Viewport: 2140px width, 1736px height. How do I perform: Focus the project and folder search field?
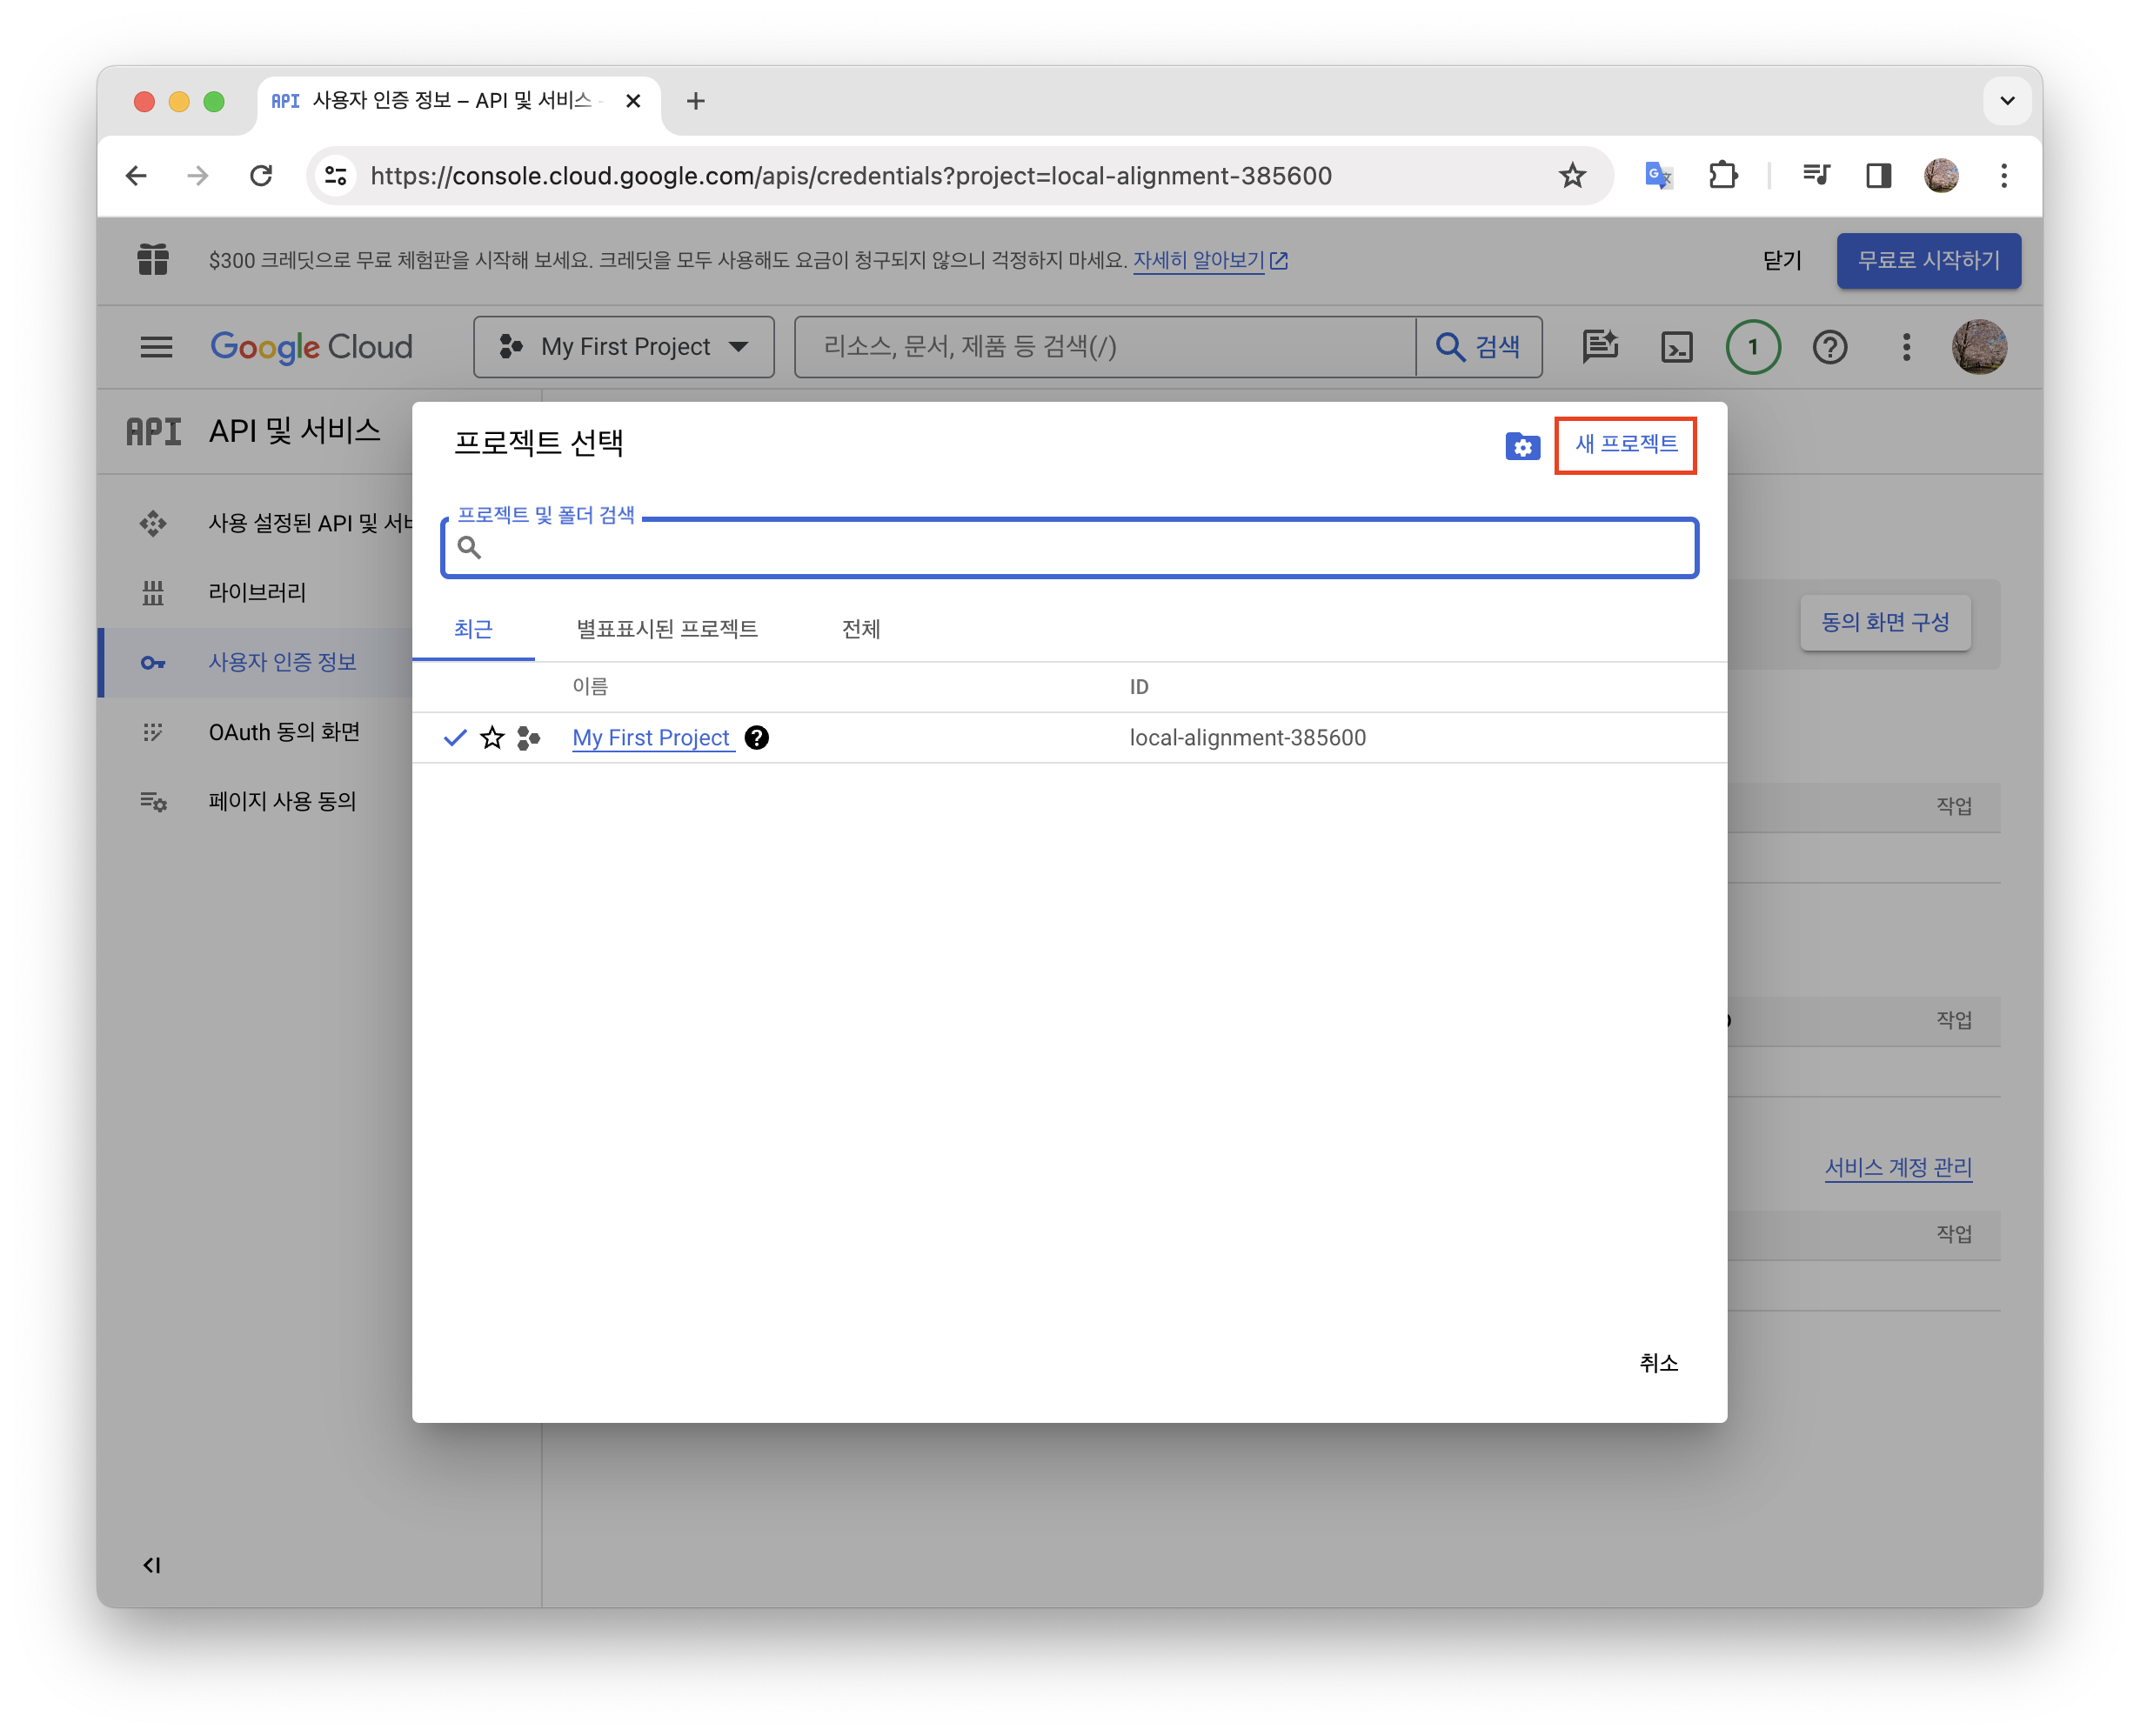coord(1070,548)
